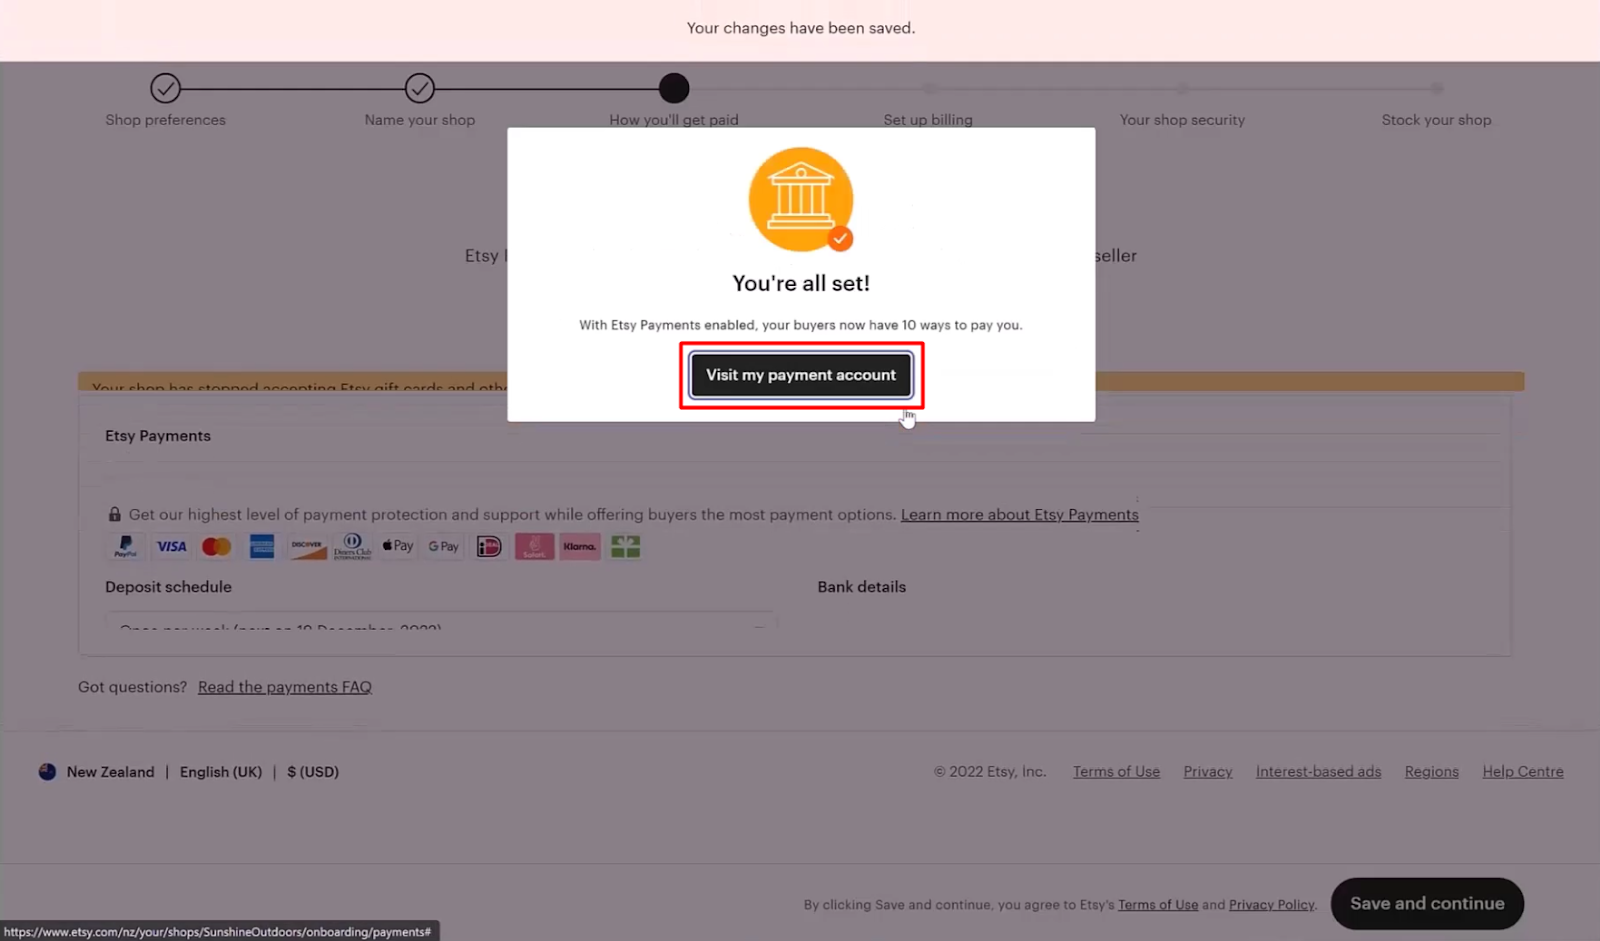Screen dimensions: 1600x941
Task: Select the Visa card icon
Action: 171,547
